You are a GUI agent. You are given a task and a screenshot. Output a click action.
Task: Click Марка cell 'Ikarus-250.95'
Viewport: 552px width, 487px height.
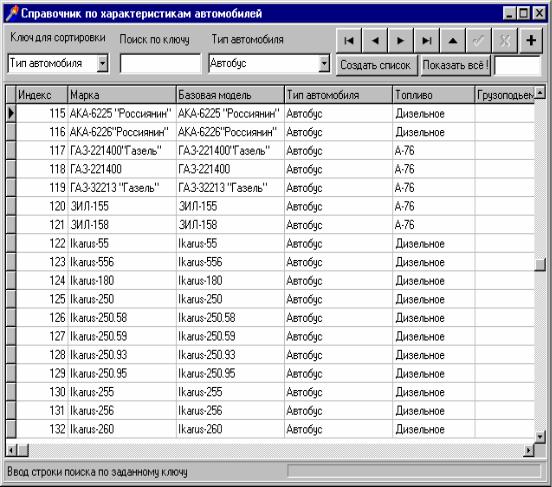click(121, 373)
